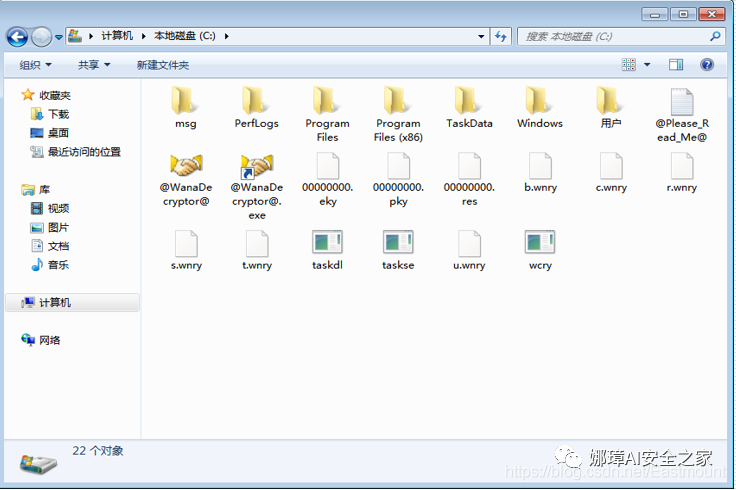The image size is (736, 490).
Task: Open the PerfLogs folder
Action: coord(256,108)
